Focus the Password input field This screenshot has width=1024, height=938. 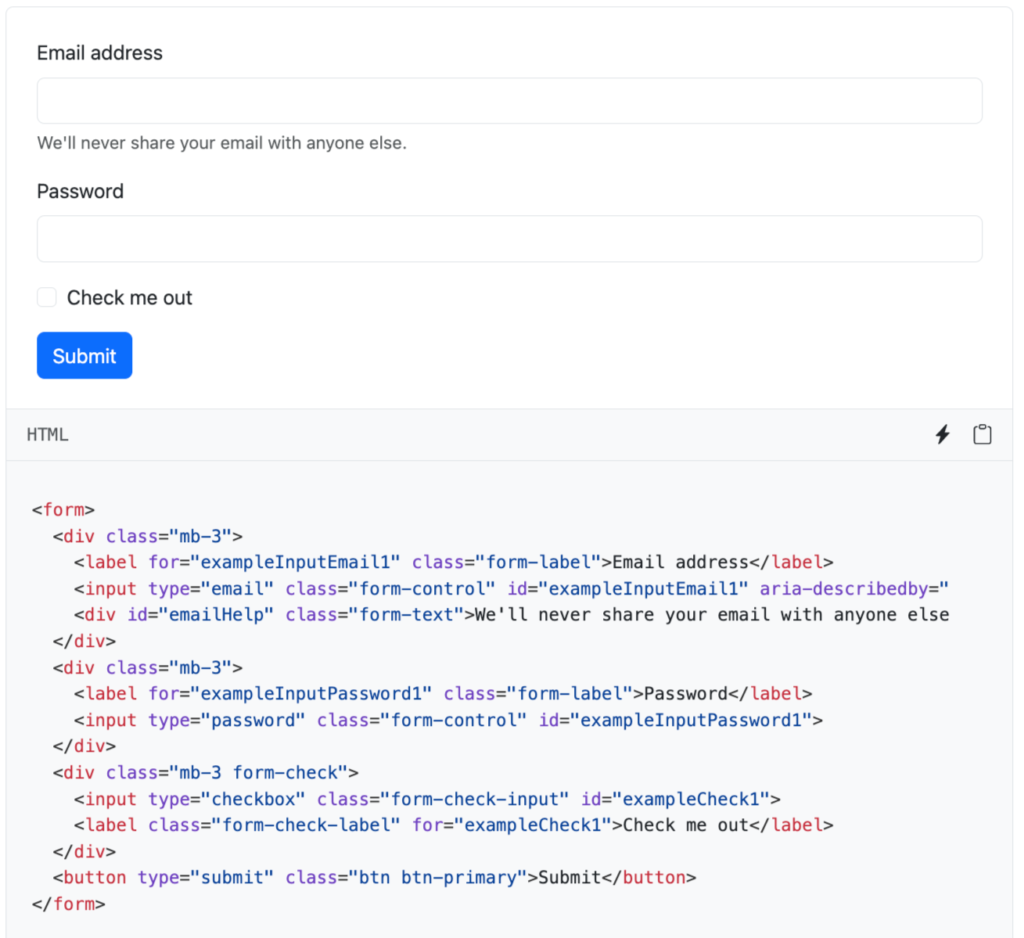tap(509, 239)
